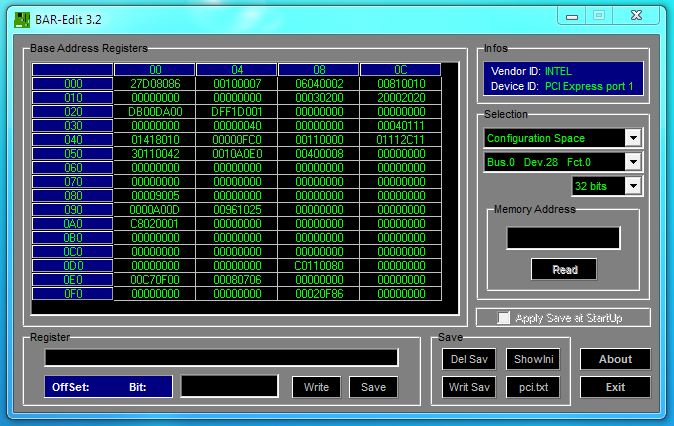
Task: Select the 00 column header
Action: point(155,70)
